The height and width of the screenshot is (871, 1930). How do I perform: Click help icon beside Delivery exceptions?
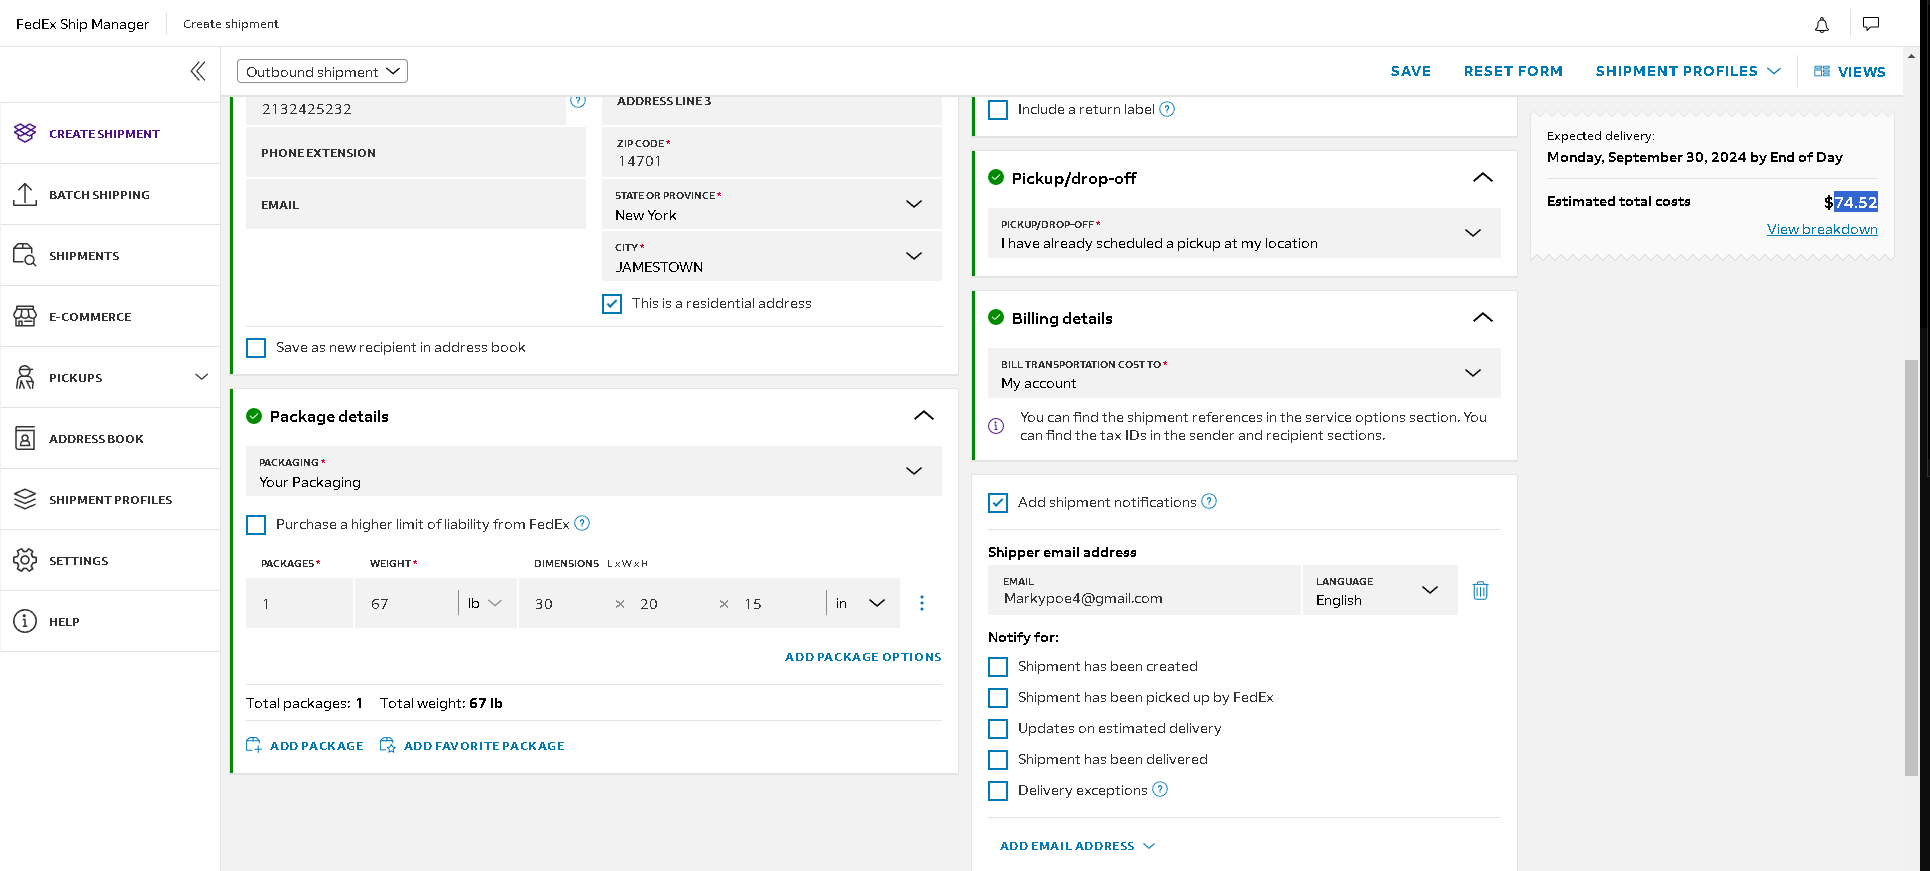1160,789
